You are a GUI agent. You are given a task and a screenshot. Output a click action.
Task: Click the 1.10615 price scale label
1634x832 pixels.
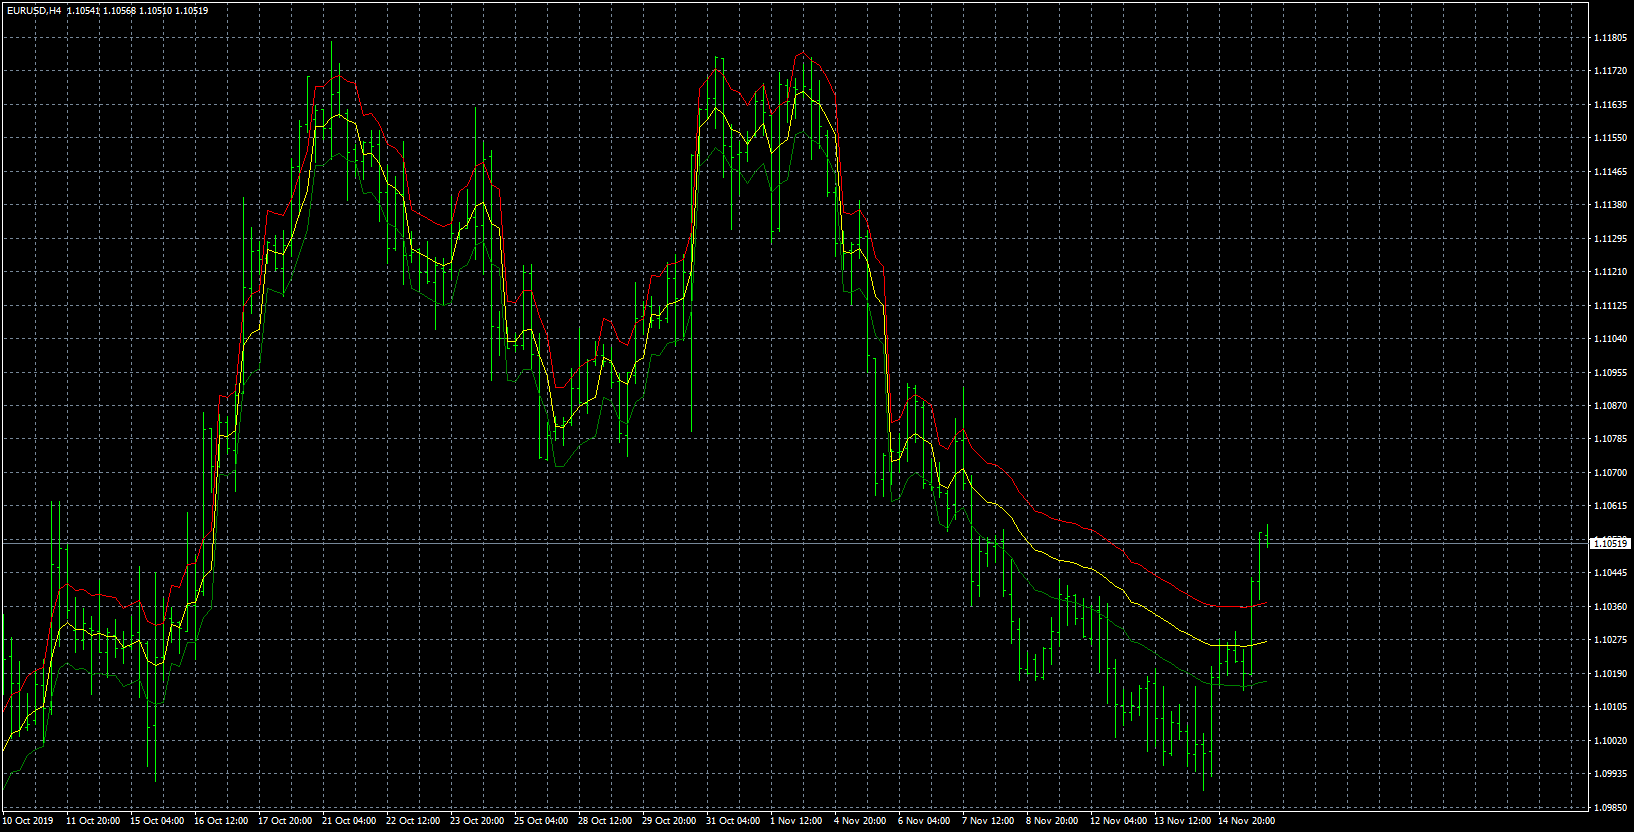[1609, 506]
